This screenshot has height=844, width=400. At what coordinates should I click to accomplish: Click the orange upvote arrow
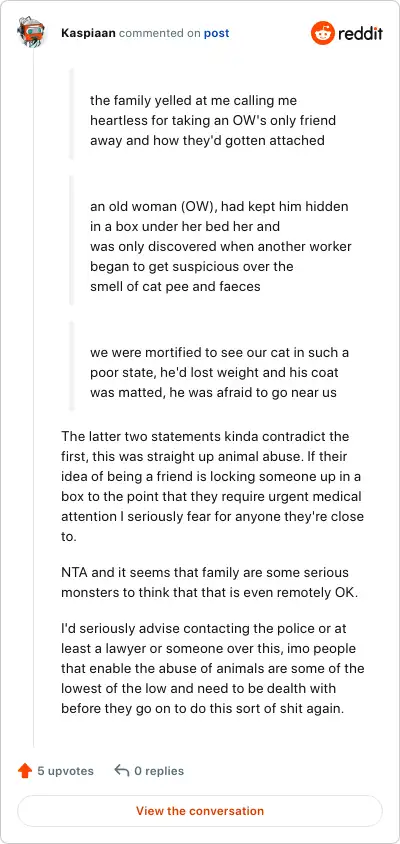(x=25, y=771)
